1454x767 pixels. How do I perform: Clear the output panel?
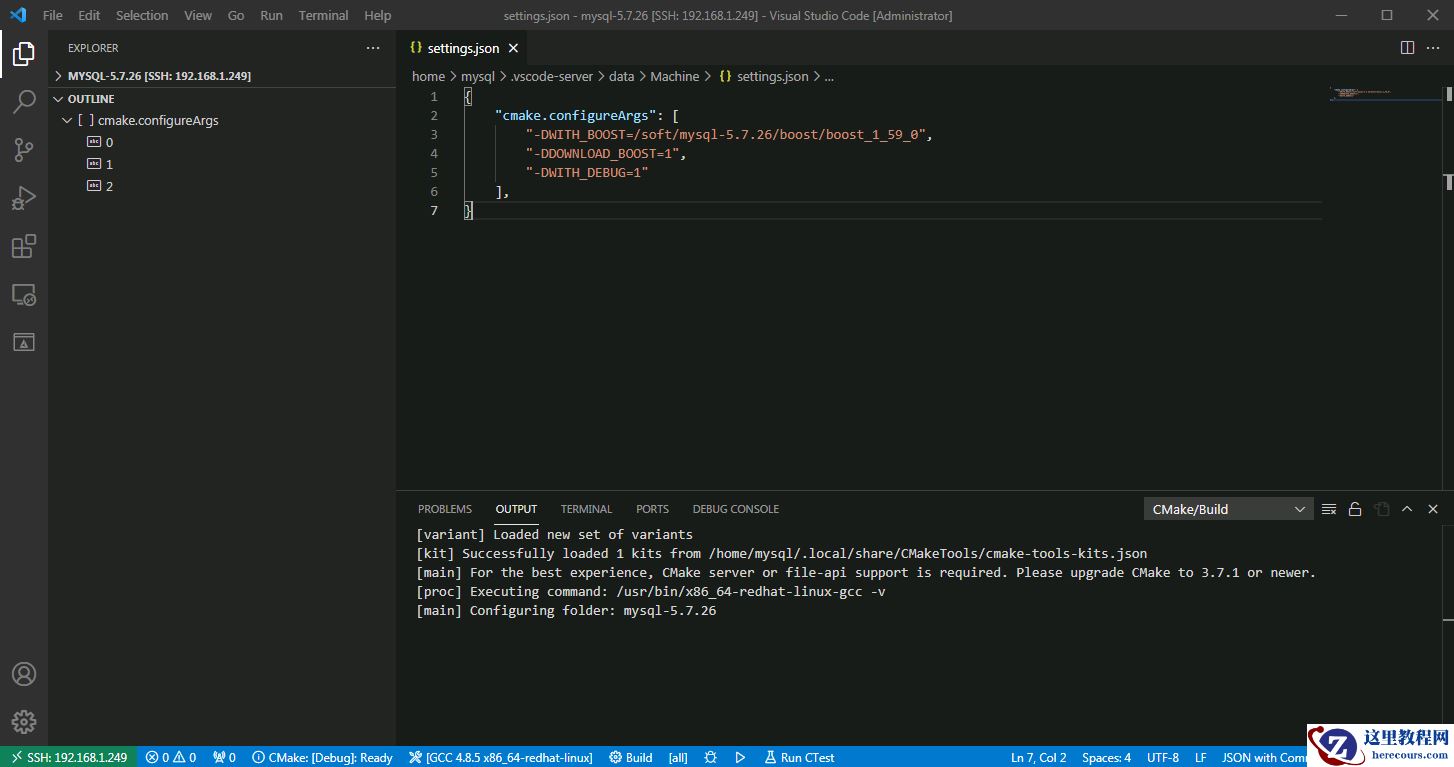1329,509
